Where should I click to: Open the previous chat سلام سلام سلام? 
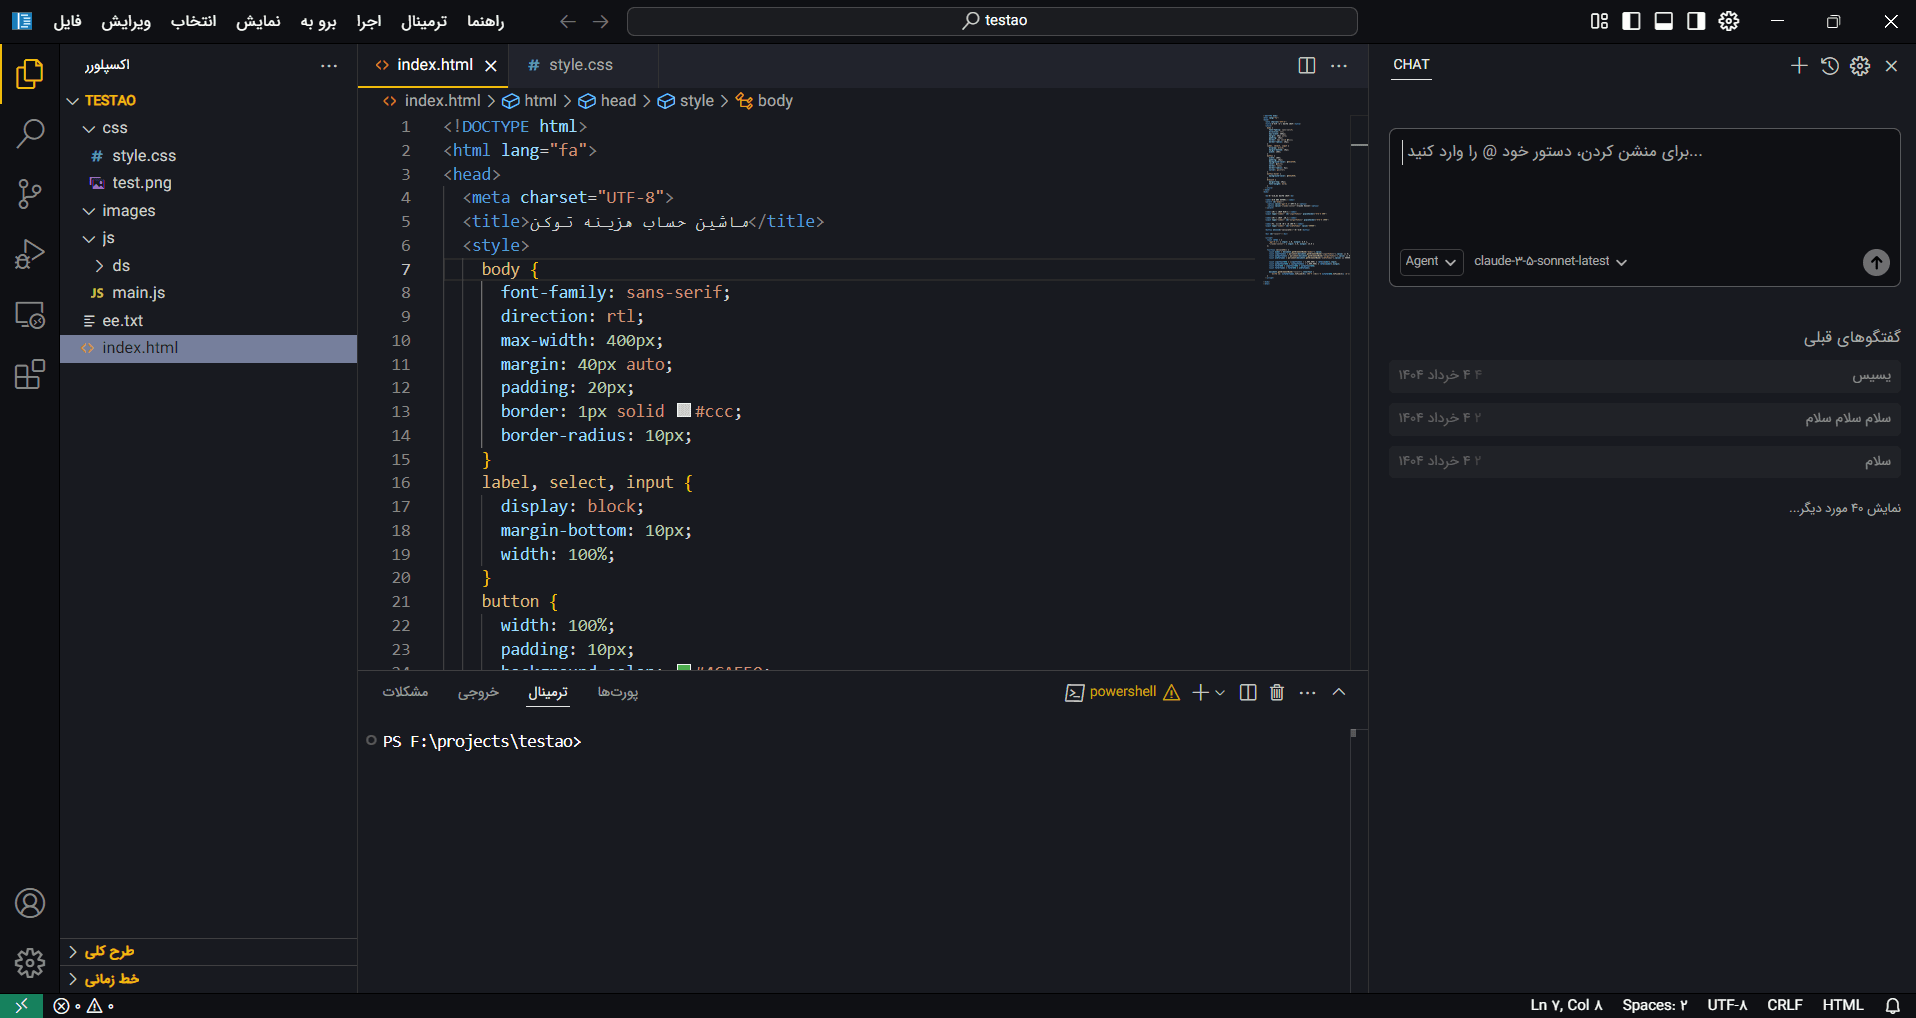(1645, 418)
